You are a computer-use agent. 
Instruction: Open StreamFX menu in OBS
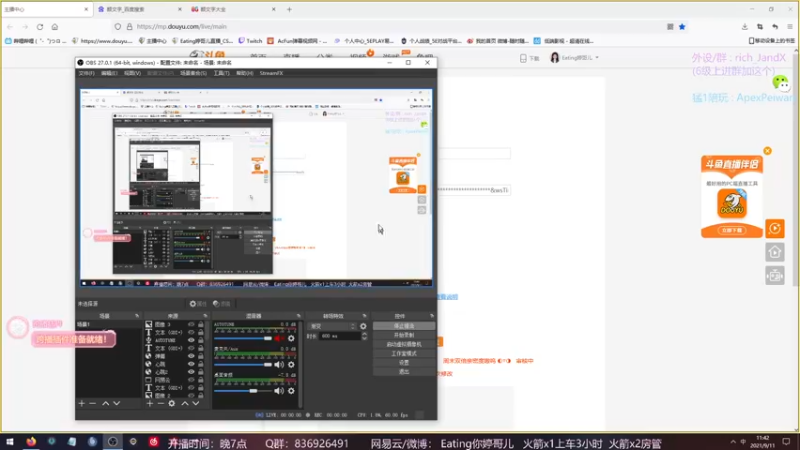pyautogui.click(x=271, y=73)
